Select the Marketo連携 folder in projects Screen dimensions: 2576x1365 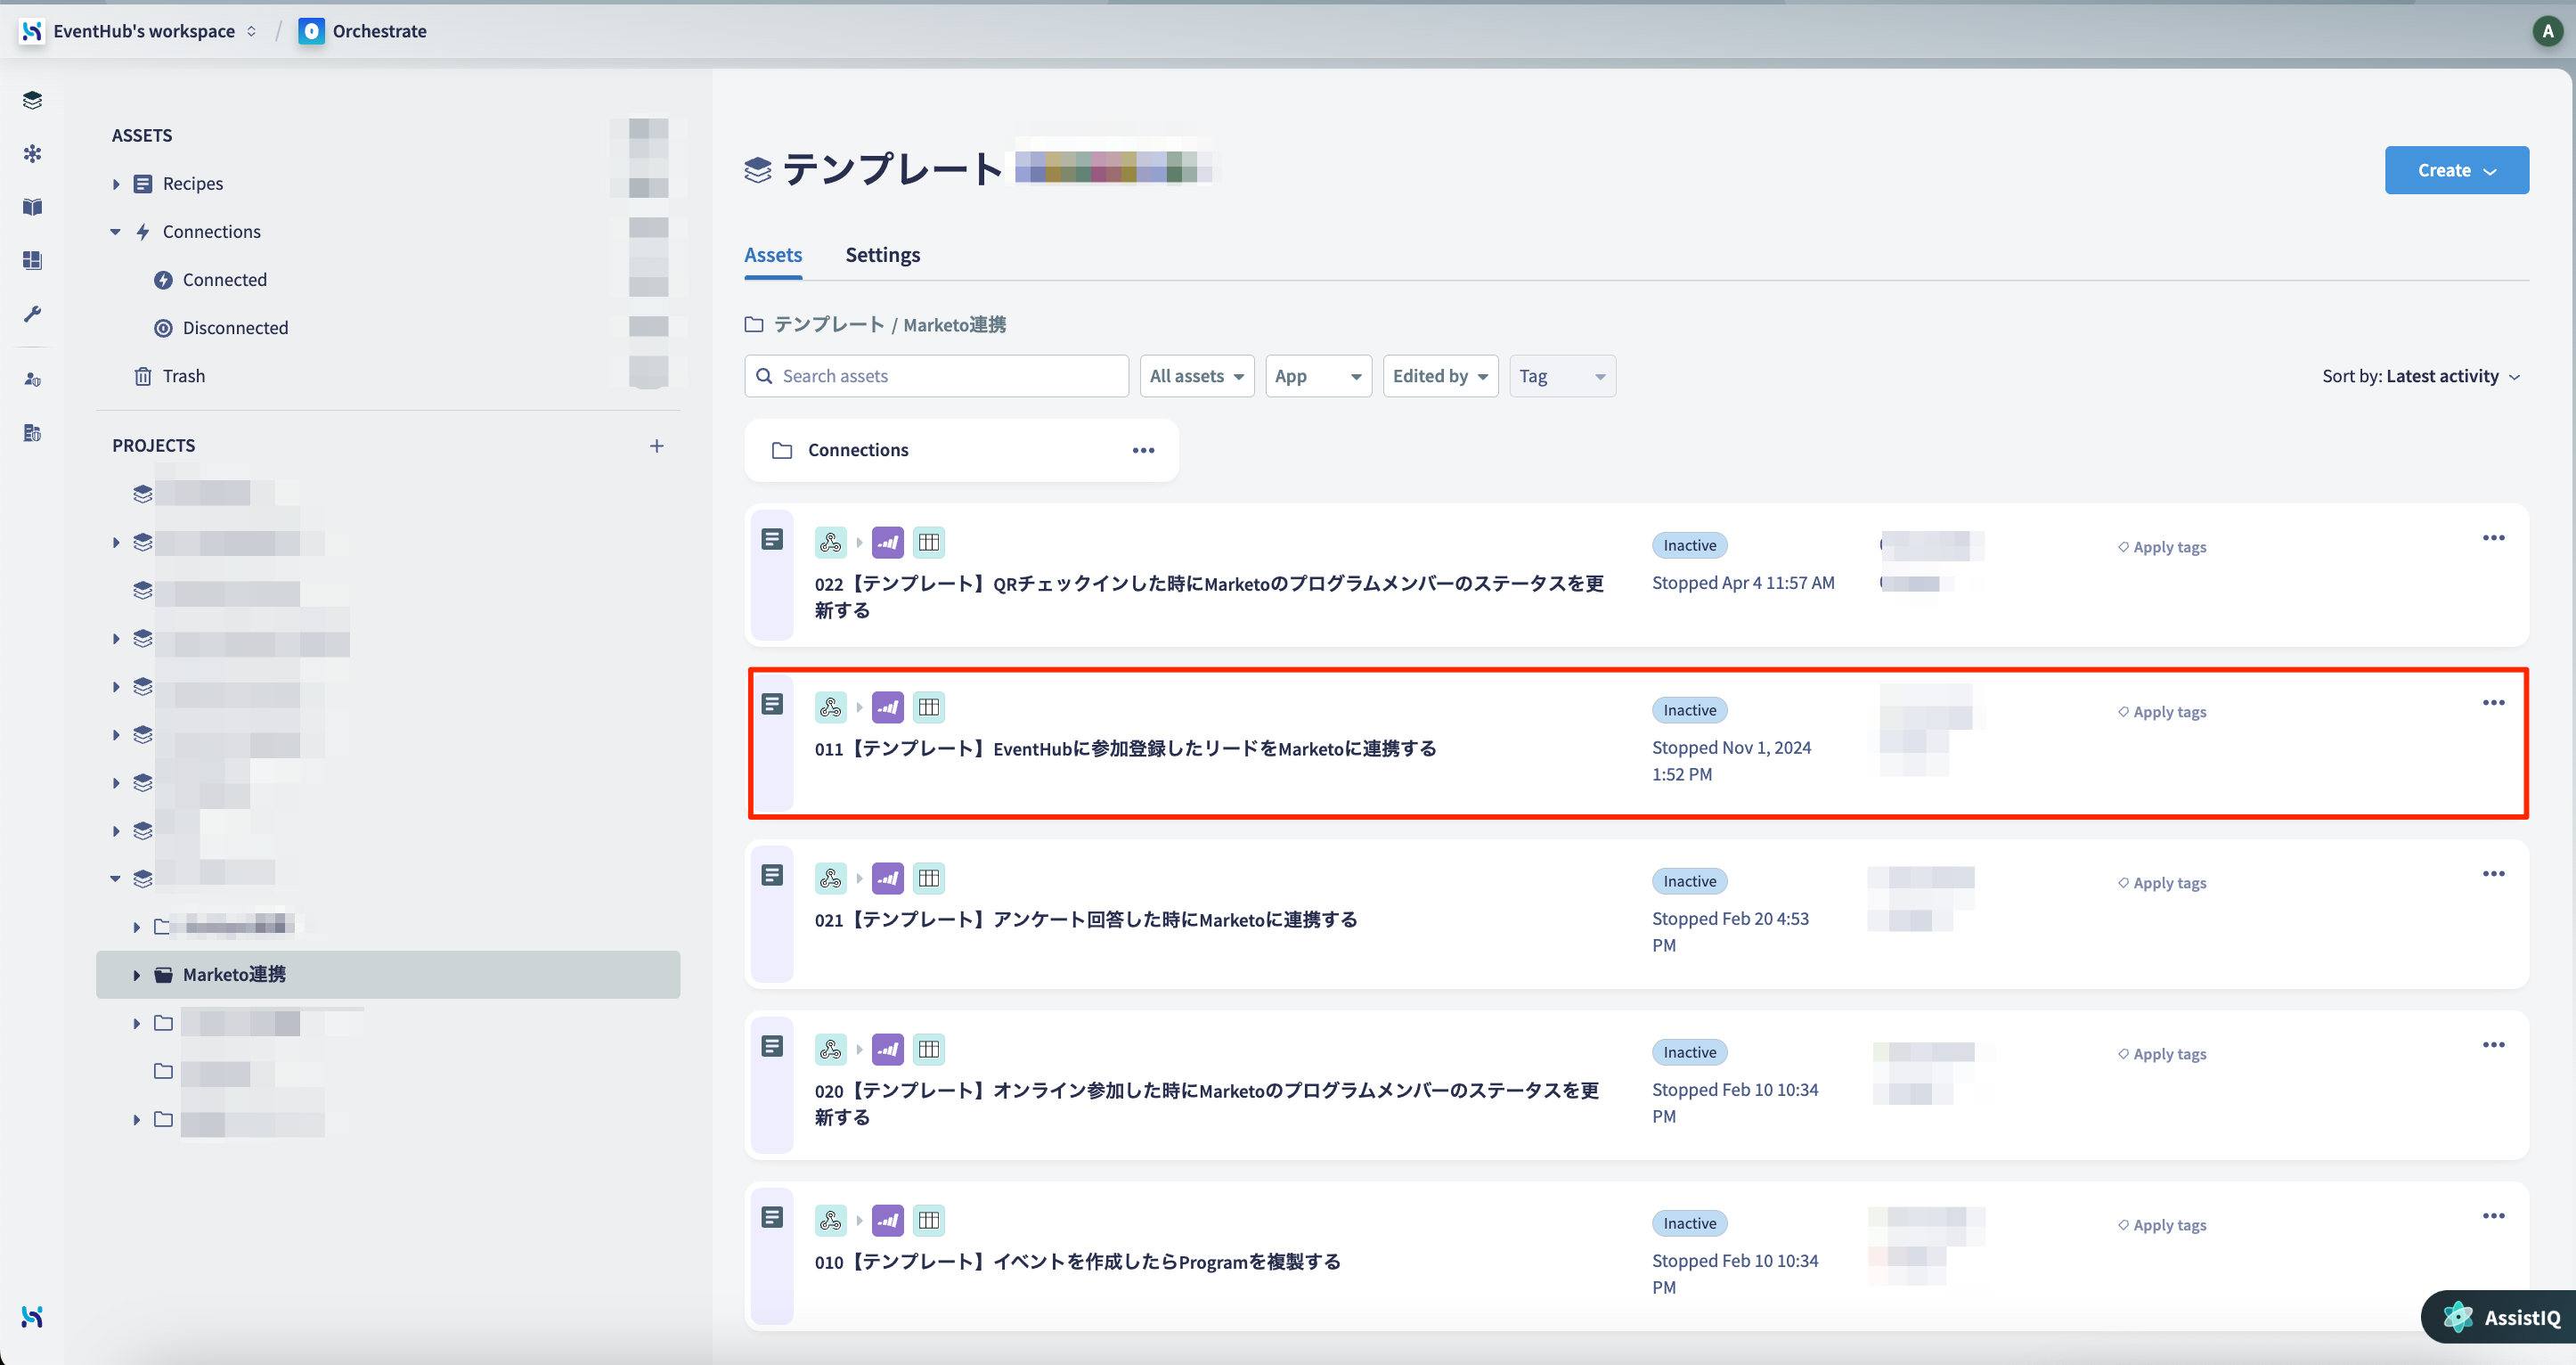click(388, 975)
